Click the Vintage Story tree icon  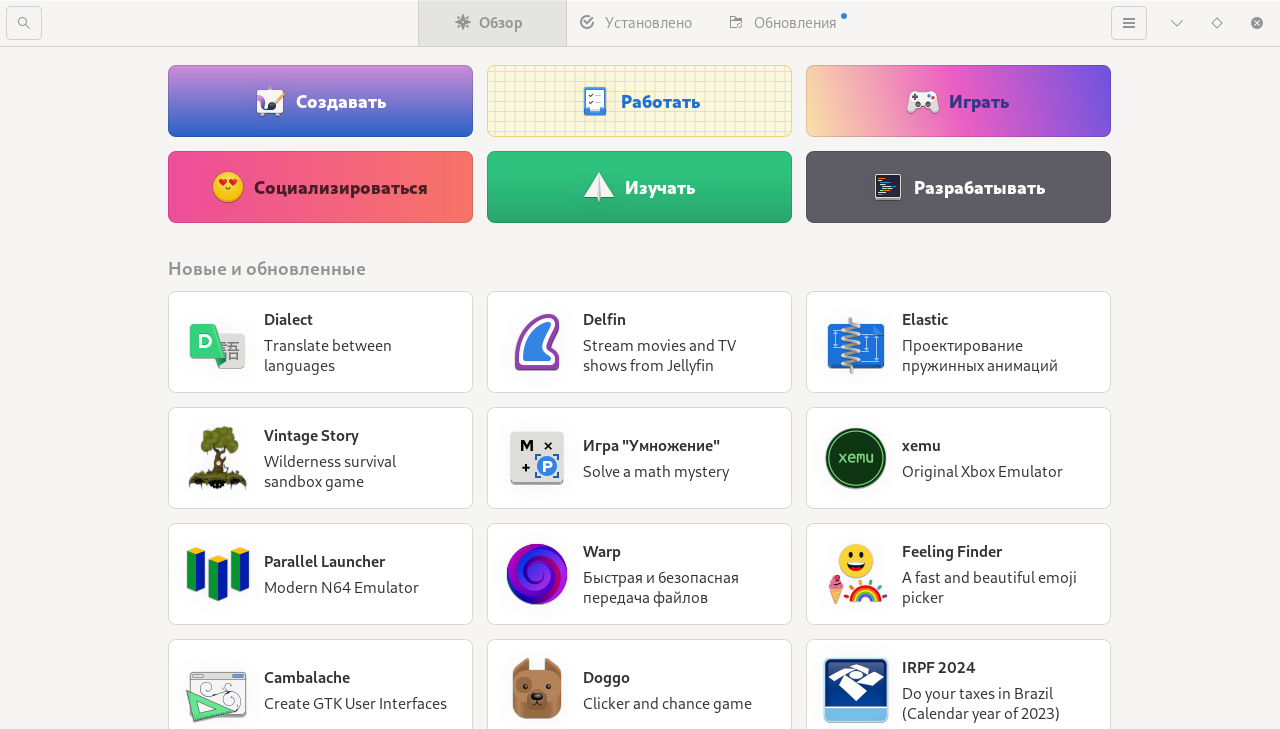pyautogui.click(x=215, y=457)
